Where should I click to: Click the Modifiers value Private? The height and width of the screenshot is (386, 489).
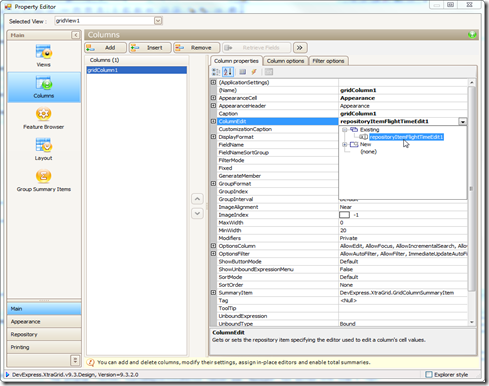pyautogui.click(x=348, y=238)
